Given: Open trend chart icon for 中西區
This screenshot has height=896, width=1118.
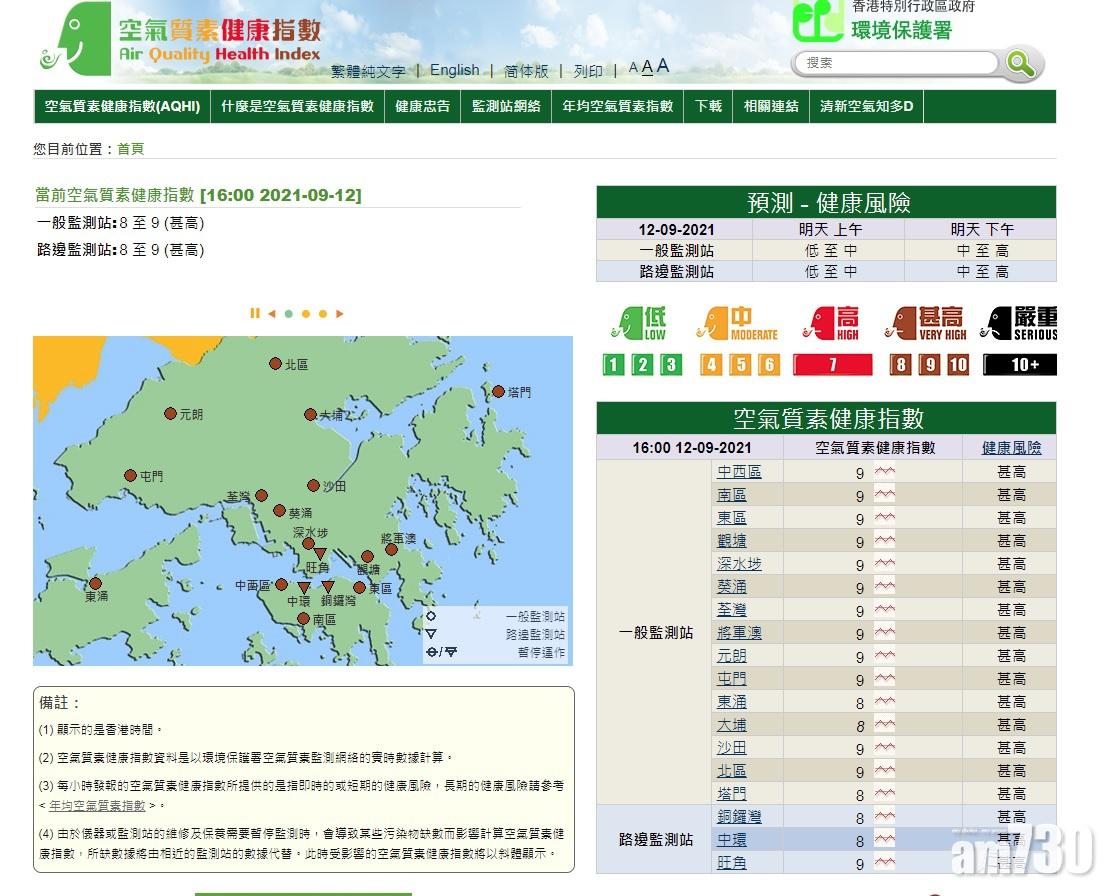Looking at the screenshot, I should pos(884,472).
